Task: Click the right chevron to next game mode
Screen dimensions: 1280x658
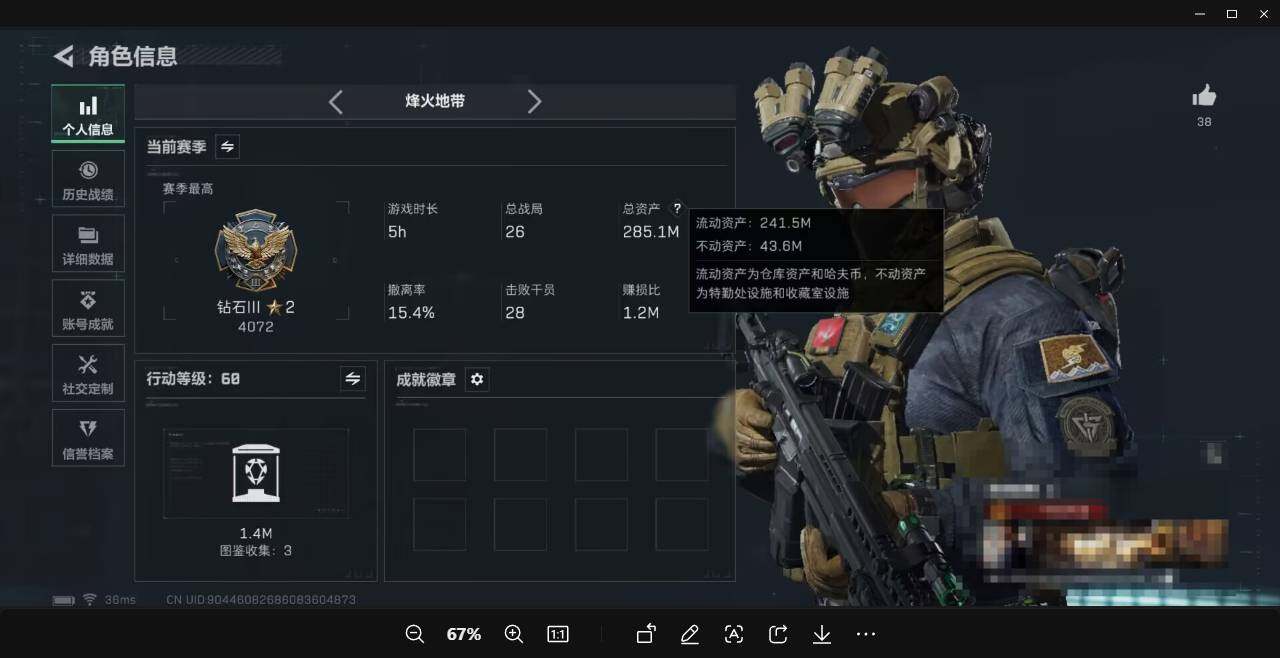Action: (x=535, y=101)
